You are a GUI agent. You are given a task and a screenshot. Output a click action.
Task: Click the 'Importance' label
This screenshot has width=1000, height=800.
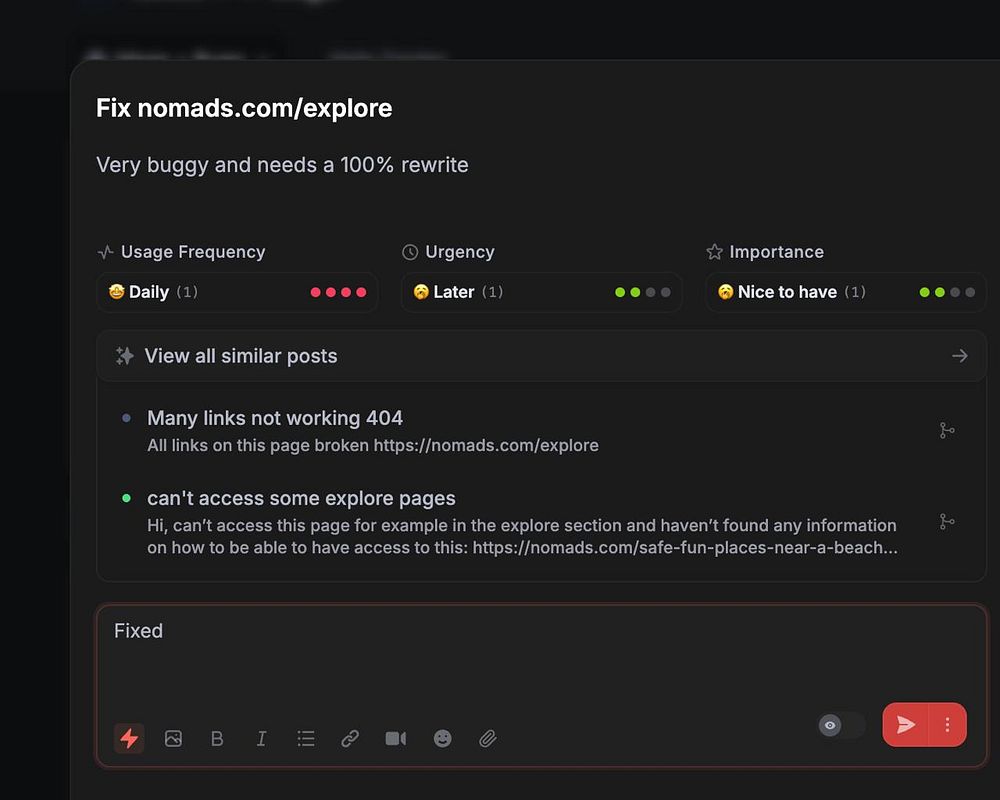click(x=777, y=252)
